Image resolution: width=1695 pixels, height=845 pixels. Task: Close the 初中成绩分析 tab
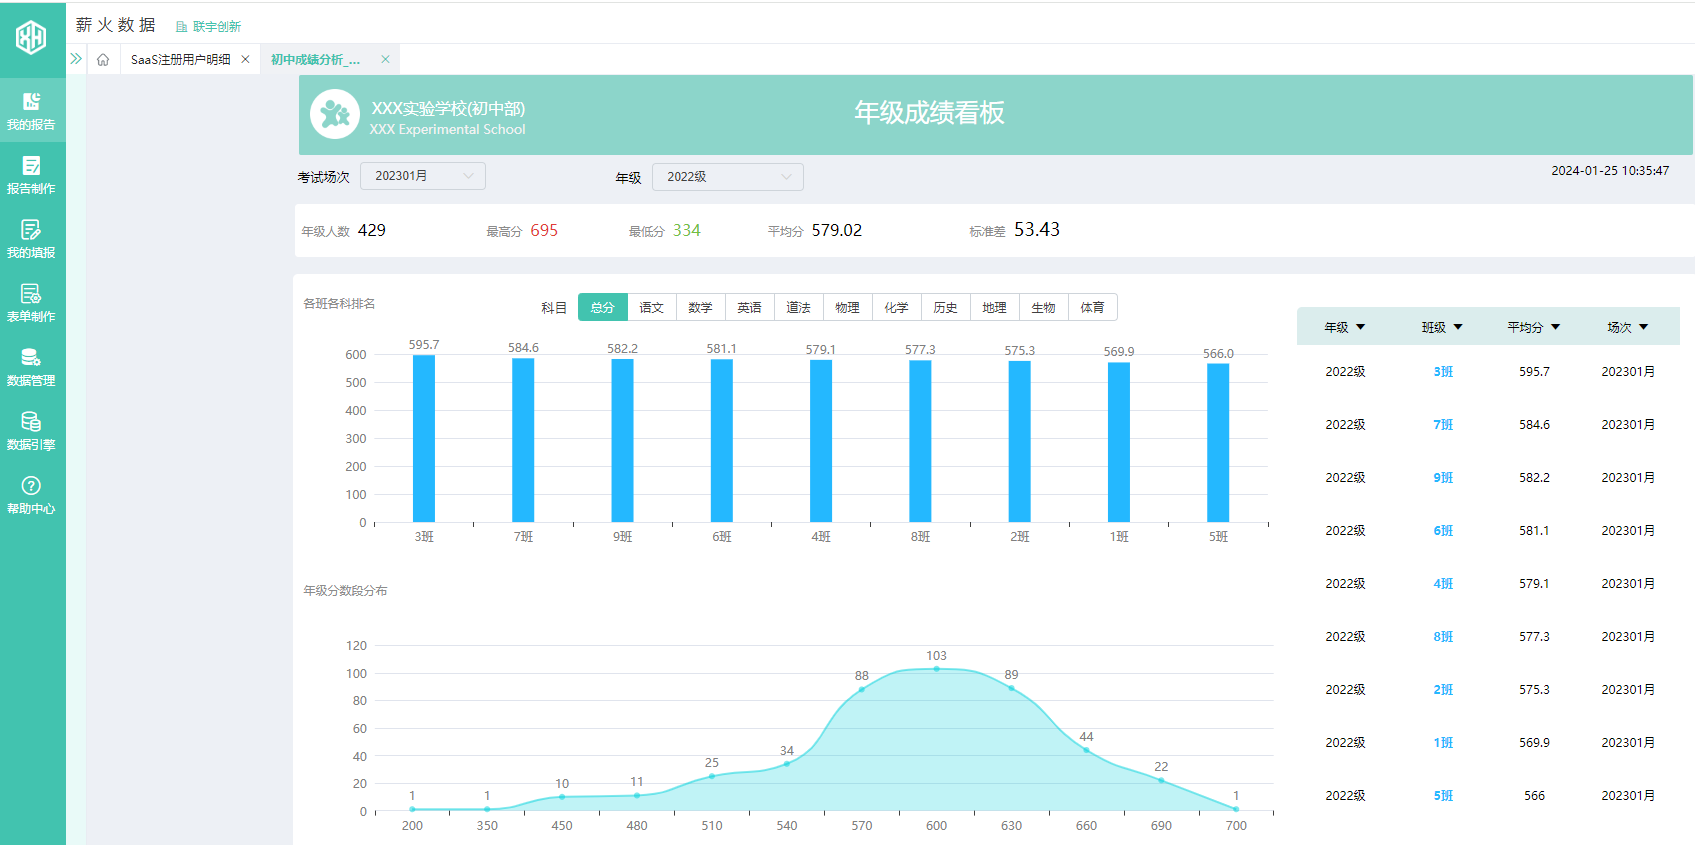coord(385,60)
